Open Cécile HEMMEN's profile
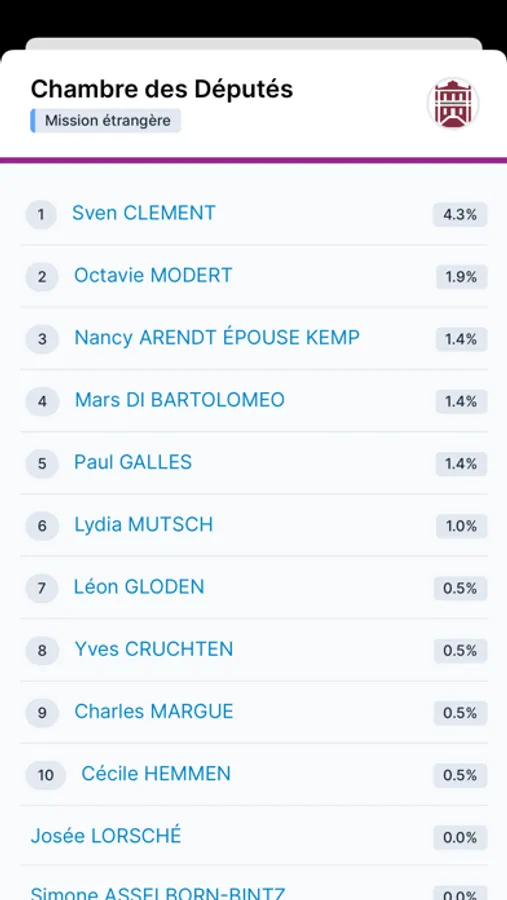507x900 pixels. (156, 774)
